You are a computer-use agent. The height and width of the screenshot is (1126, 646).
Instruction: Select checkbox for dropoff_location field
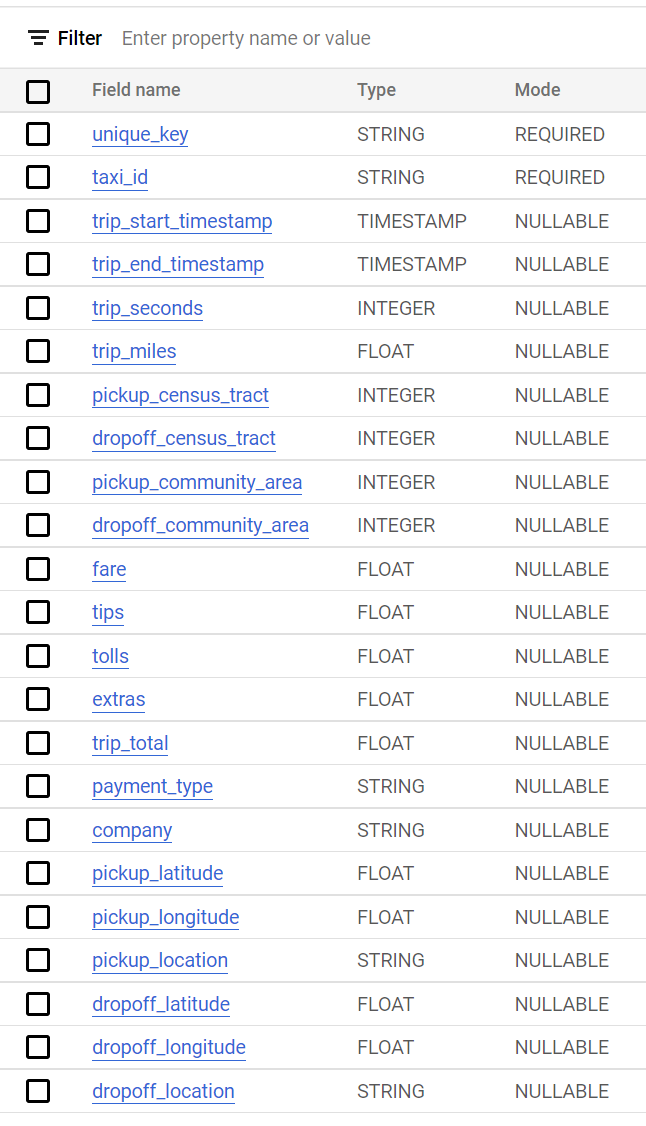point(38,1091)
